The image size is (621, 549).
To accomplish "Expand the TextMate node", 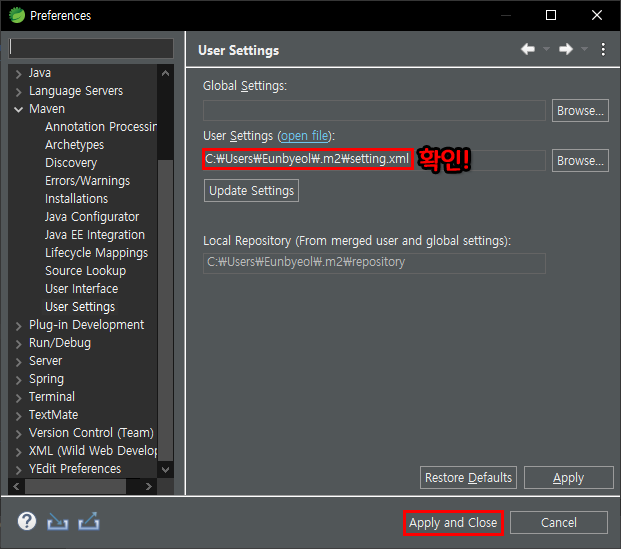I will (x=18, y=416).
